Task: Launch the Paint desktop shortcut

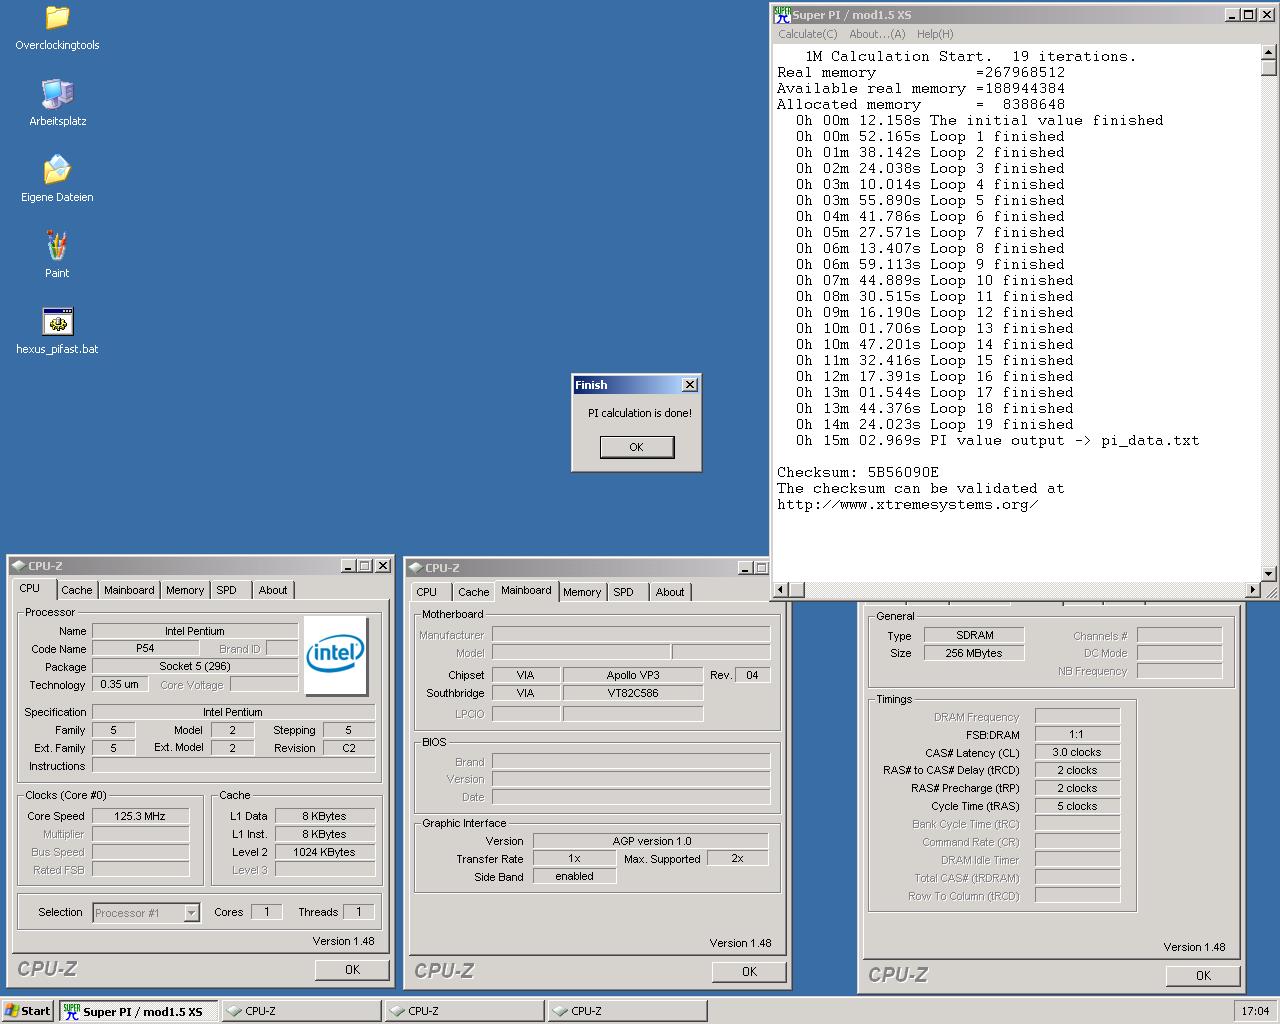Action: [57, 255]
